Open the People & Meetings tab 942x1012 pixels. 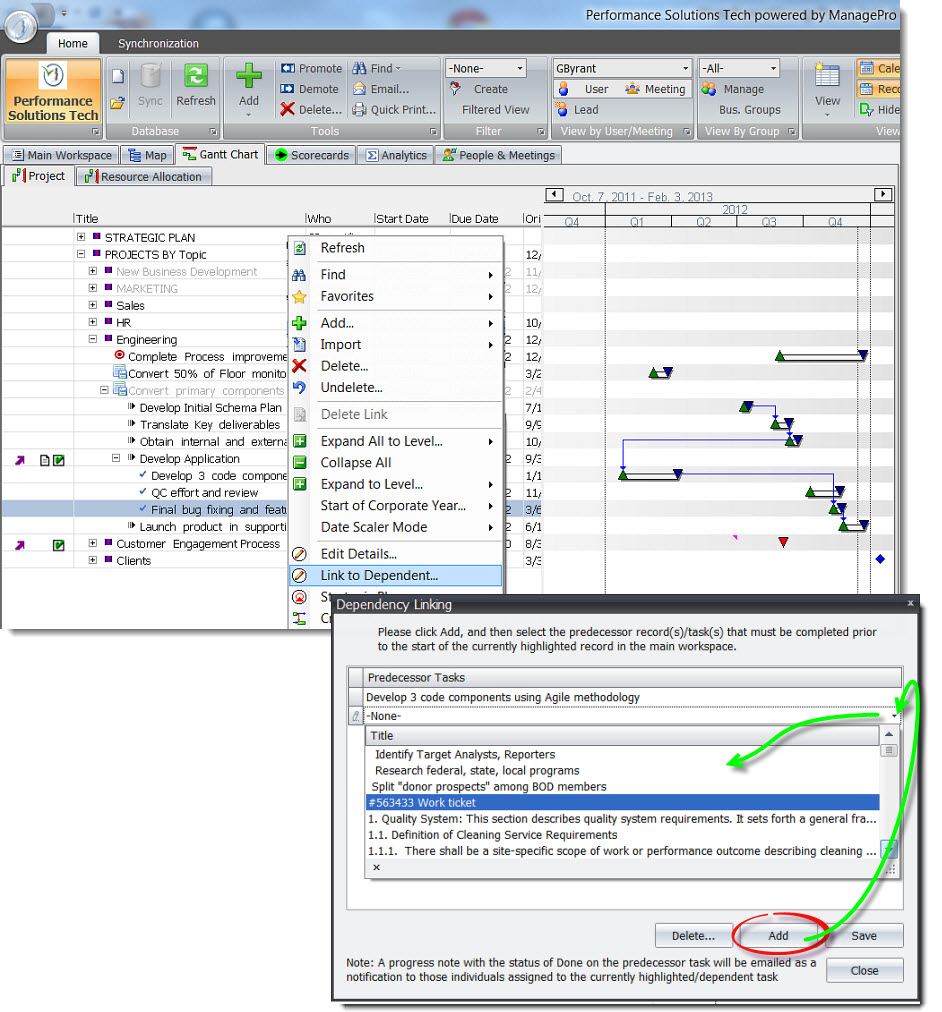(x=499, y=155)
